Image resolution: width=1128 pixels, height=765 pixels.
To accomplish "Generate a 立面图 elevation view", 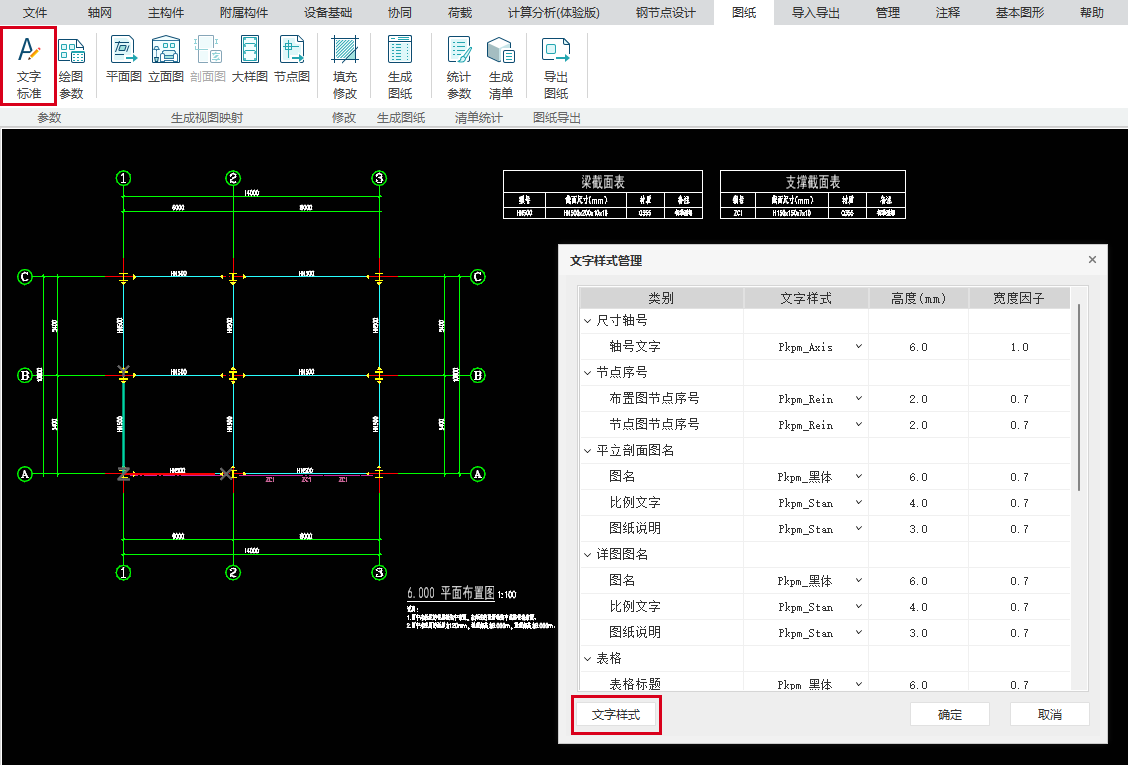I will point(165,59).
